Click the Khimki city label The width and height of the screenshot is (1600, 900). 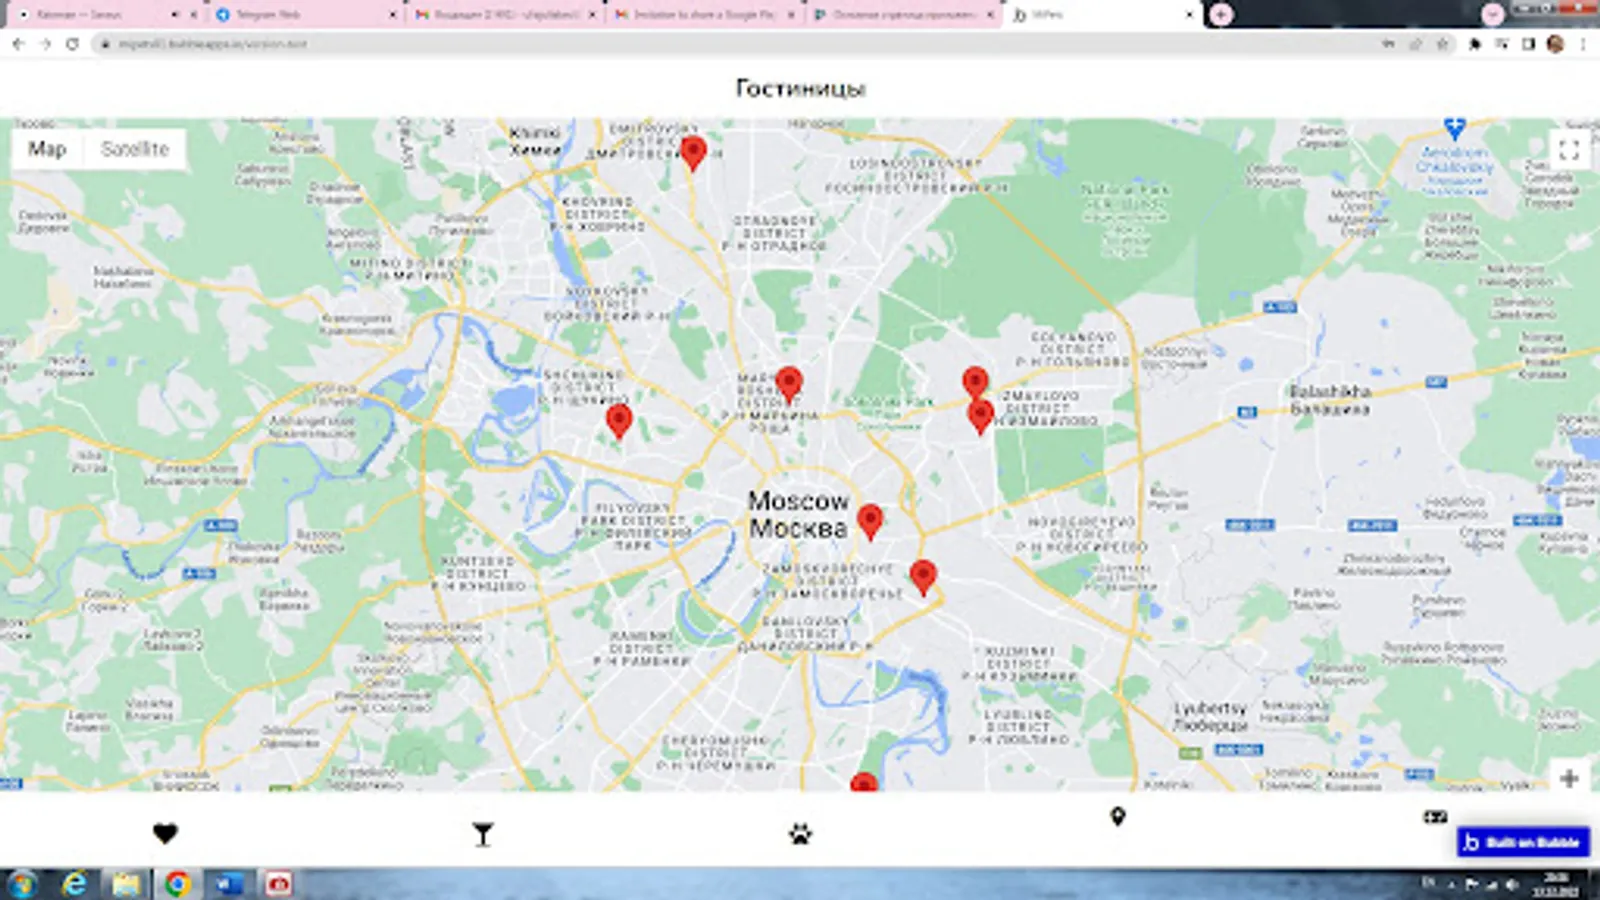[x=535, y=141]
